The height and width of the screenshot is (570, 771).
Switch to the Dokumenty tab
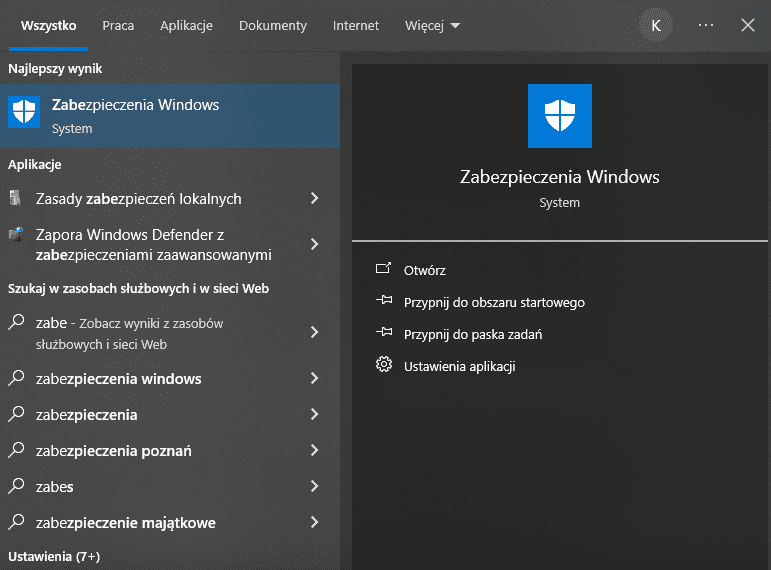point(273,26)
